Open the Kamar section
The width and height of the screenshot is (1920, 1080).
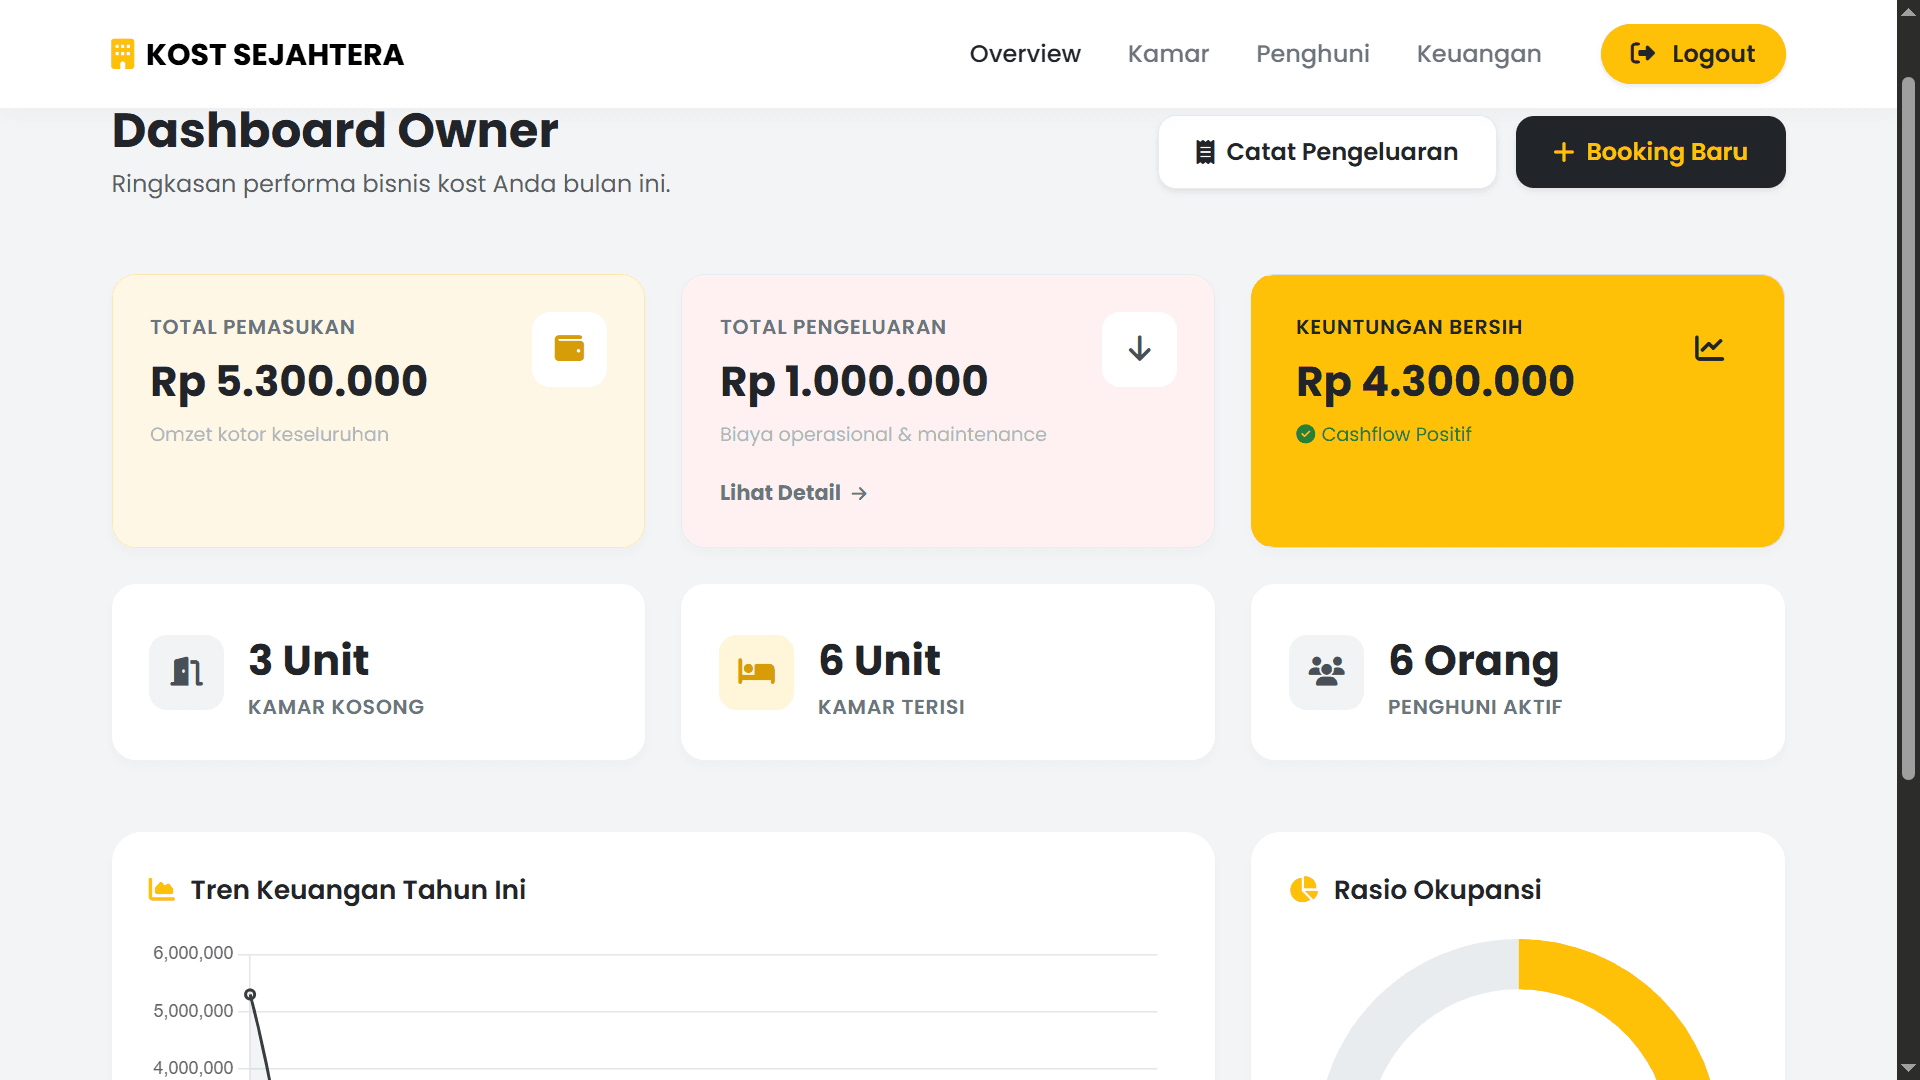(1168, 54)
